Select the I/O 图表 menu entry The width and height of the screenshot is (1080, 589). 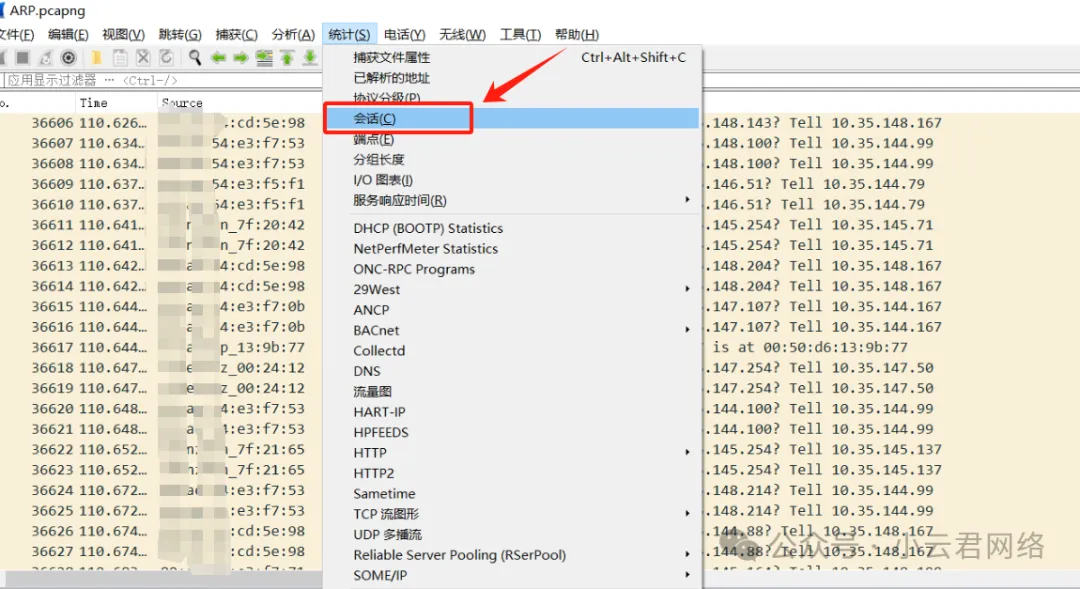[383, 180]
